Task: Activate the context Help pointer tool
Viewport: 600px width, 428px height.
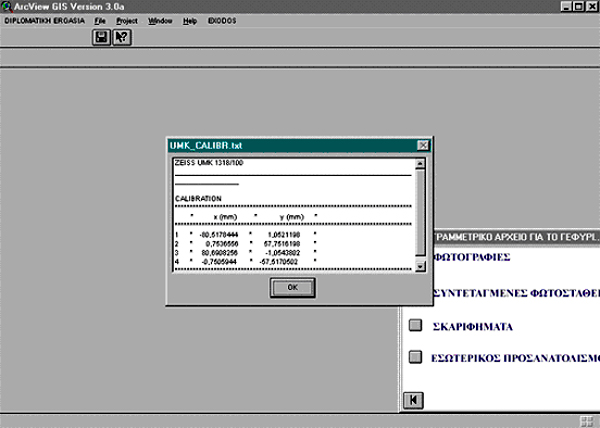Action: (x=122, y=37)
